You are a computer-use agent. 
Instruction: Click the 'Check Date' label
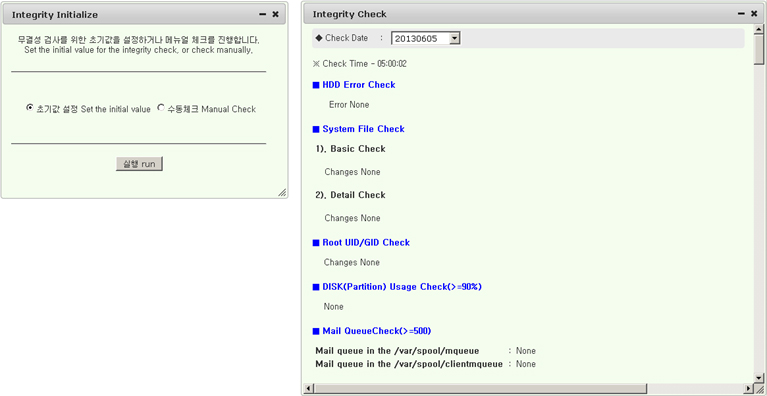click(346, 38)
